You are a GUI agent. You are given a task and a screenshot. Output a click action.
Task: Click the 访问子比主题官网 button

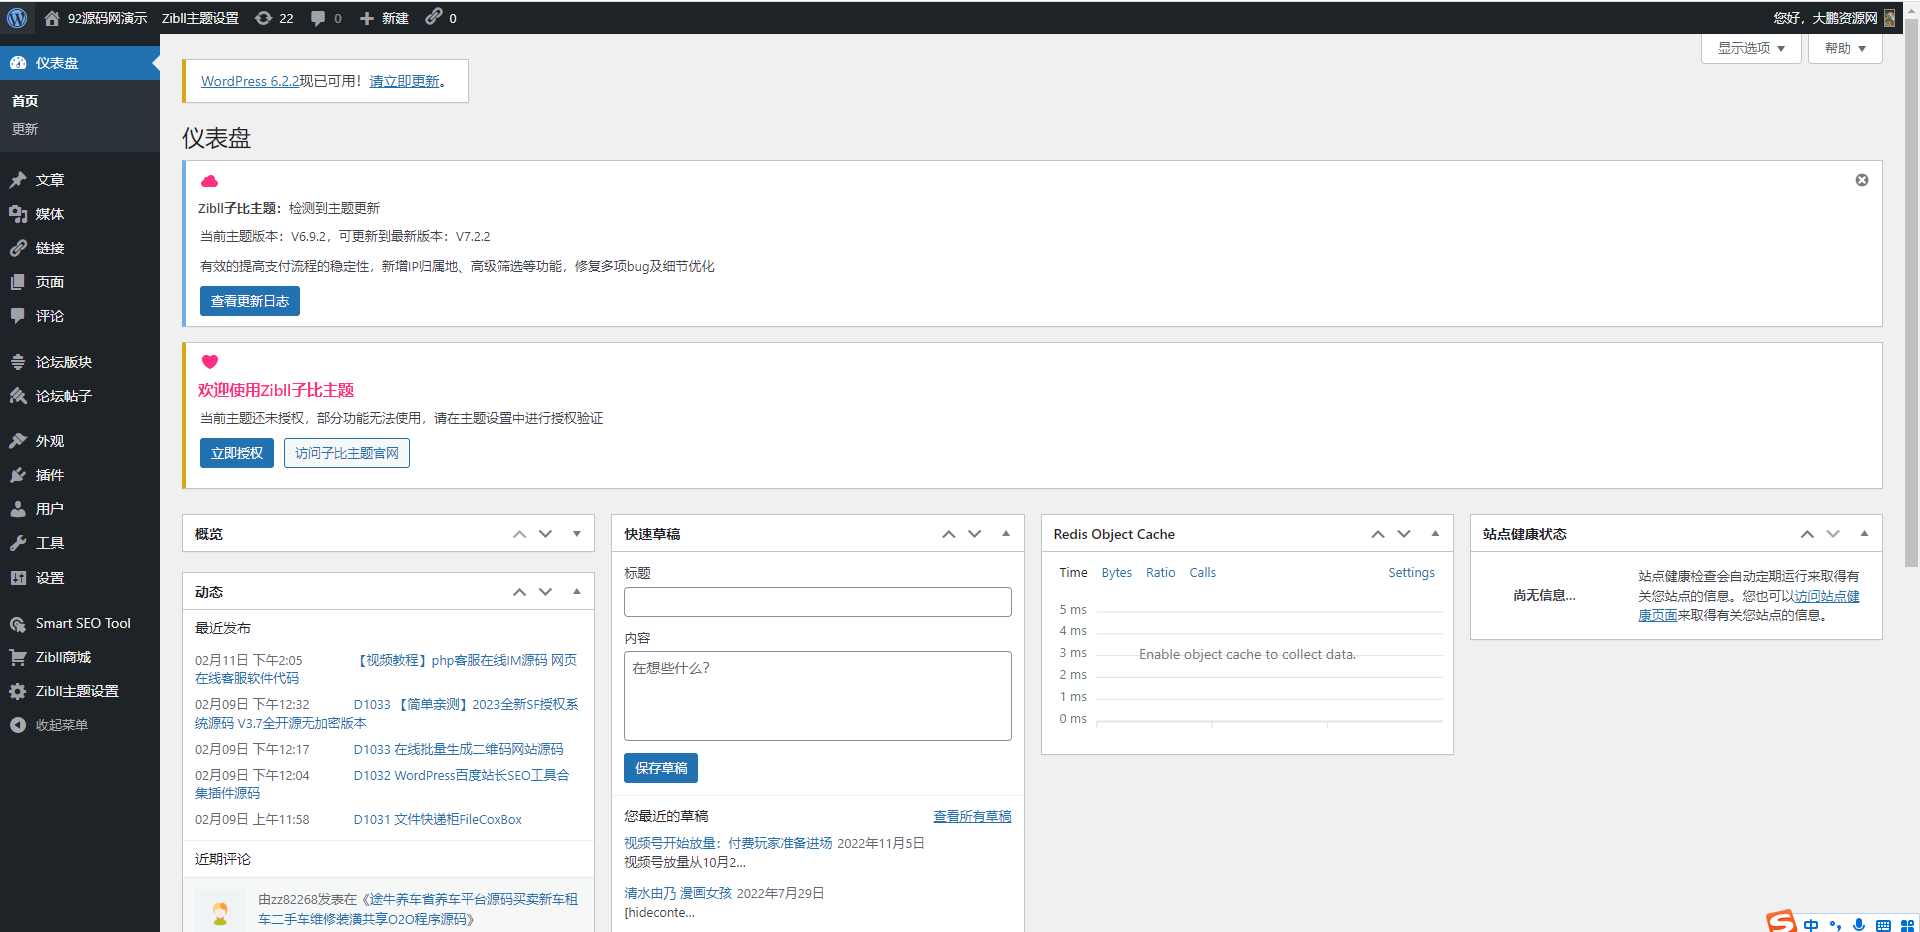tap(347, 453)
